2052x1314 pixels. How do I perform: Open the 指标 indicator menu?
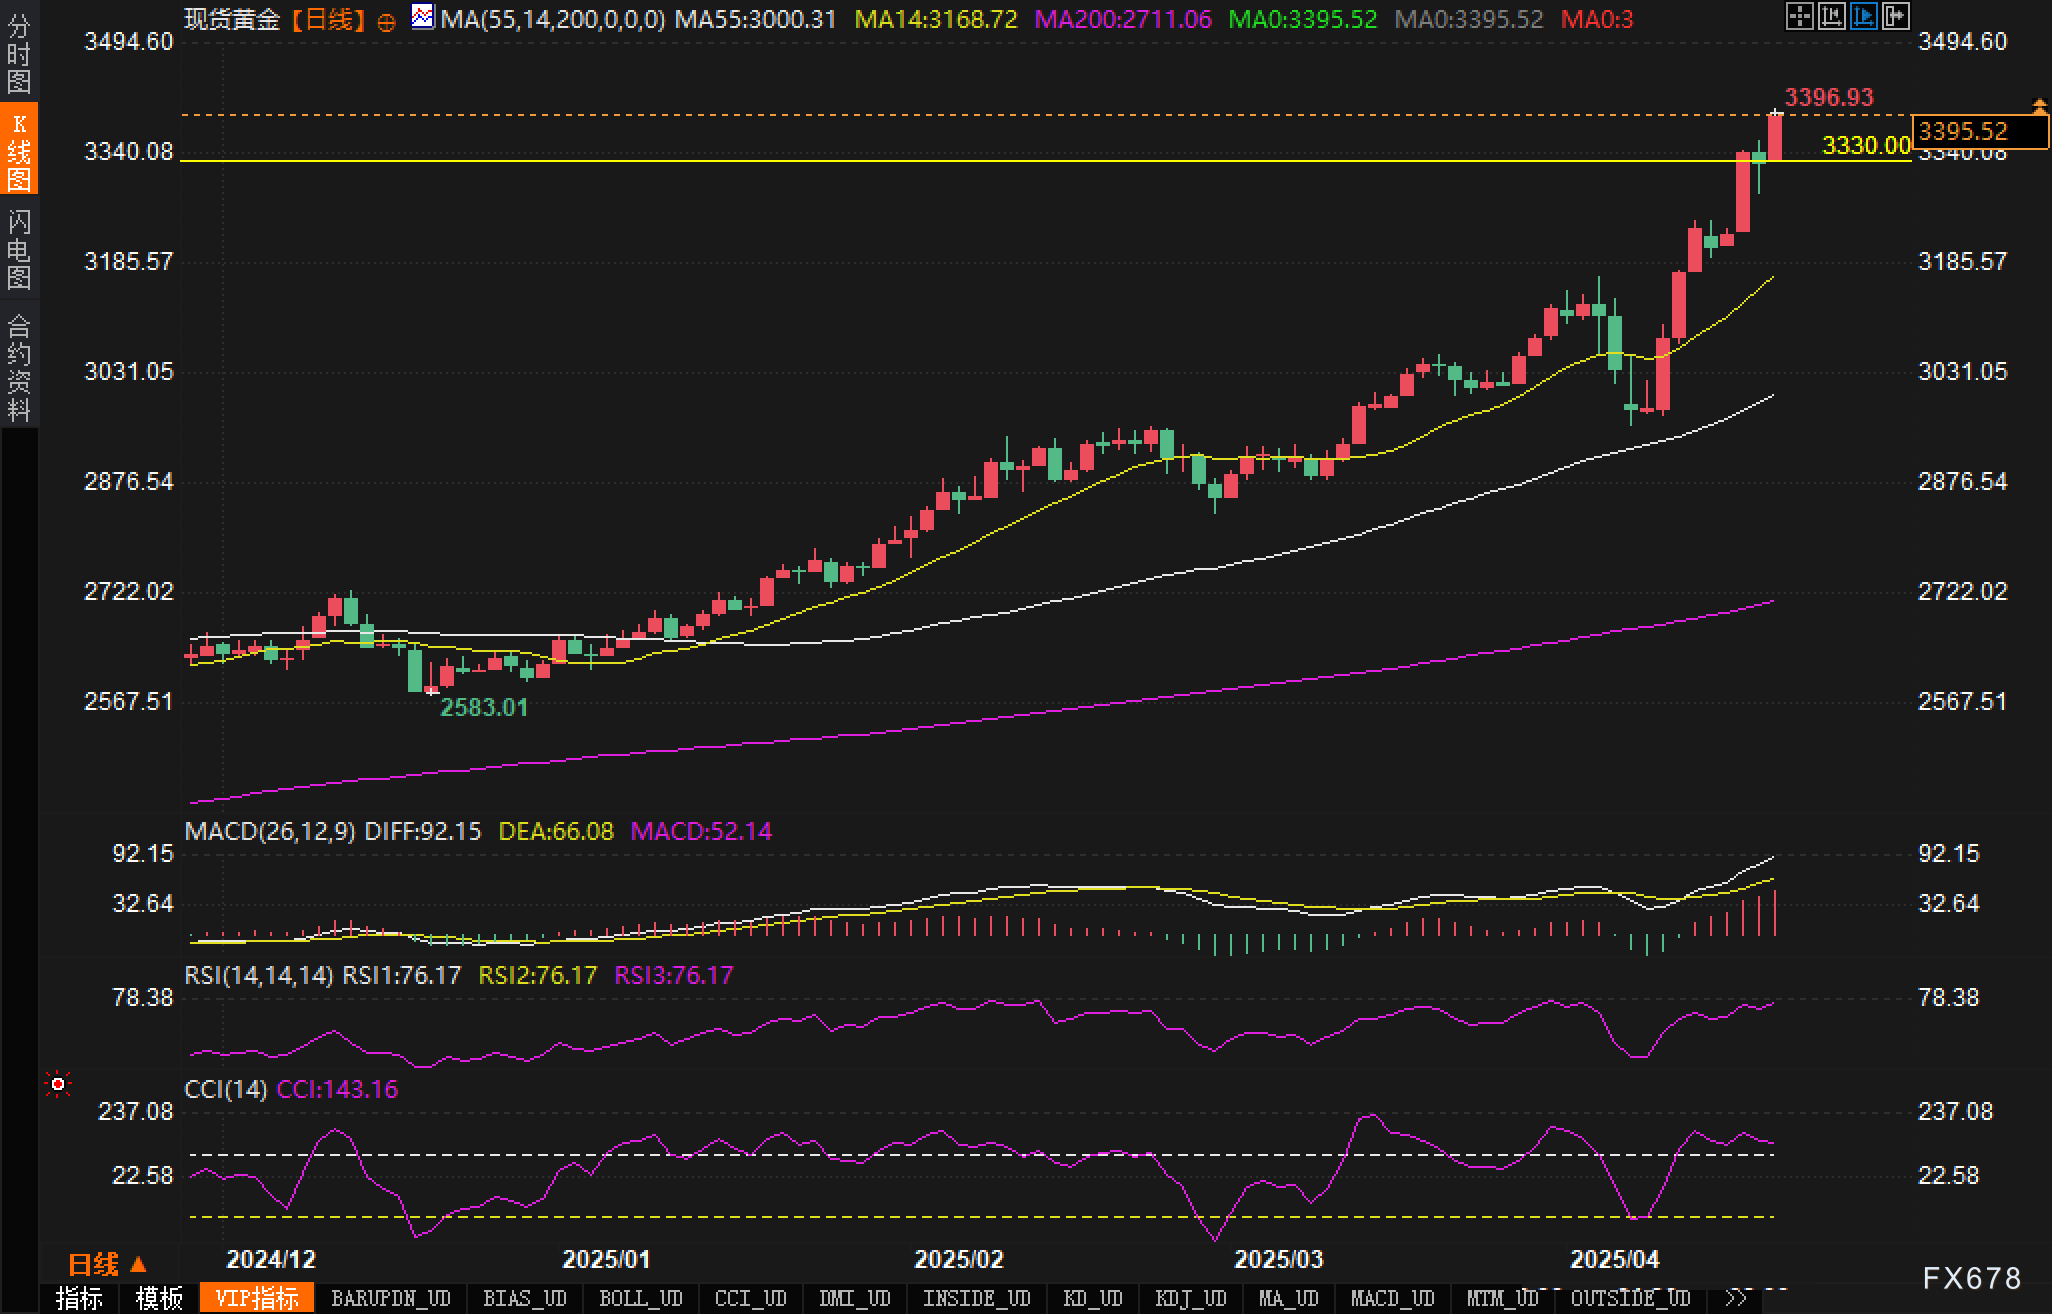coord(79,1298)
